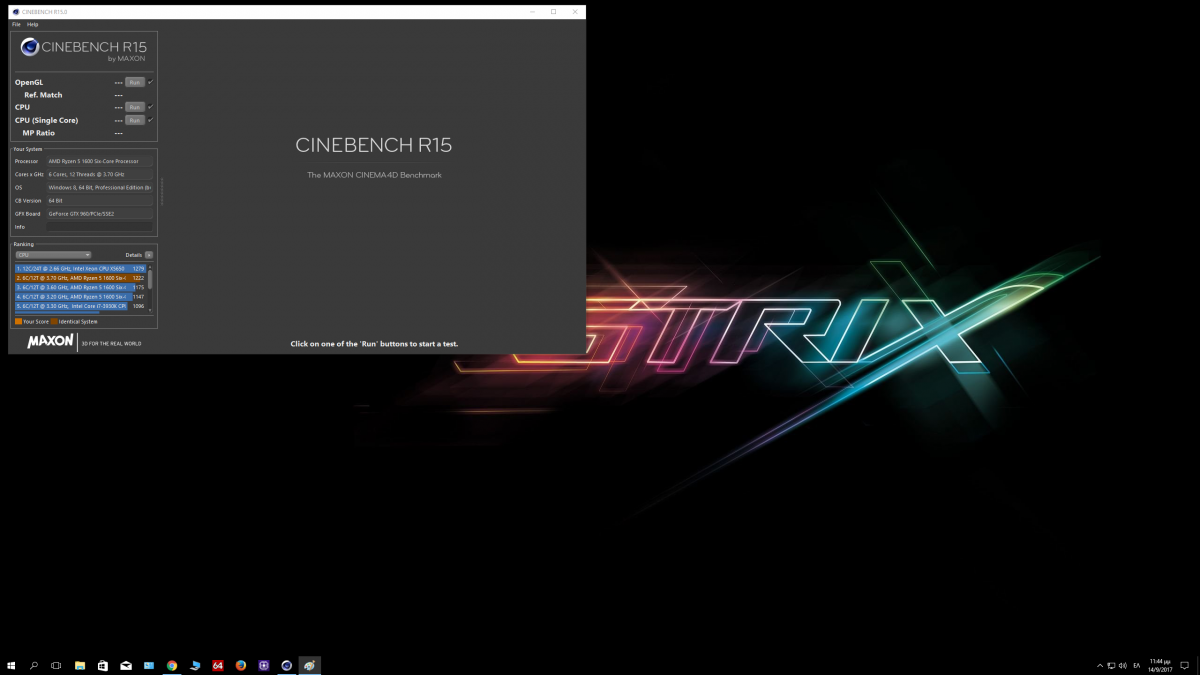Select ranking entry at 3.60 GHz Ryzen
This screenshot has height=675, width=1200.
[x=80, y=287]
